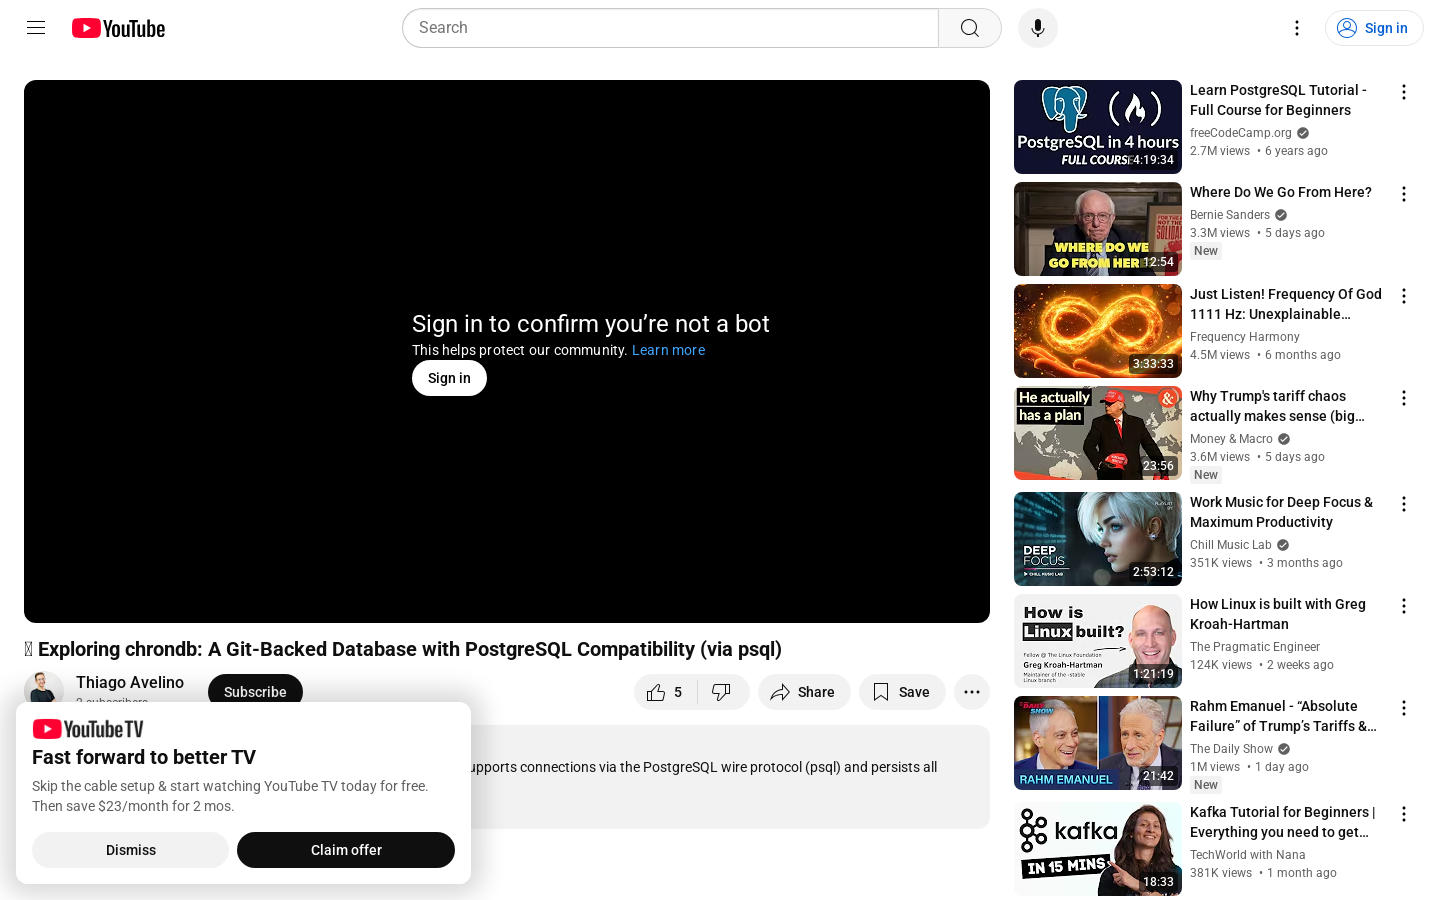1440x900 pixels.
Task: Open options for Learn PostgreSQL Tutorial video
Action: (1404, 92)
